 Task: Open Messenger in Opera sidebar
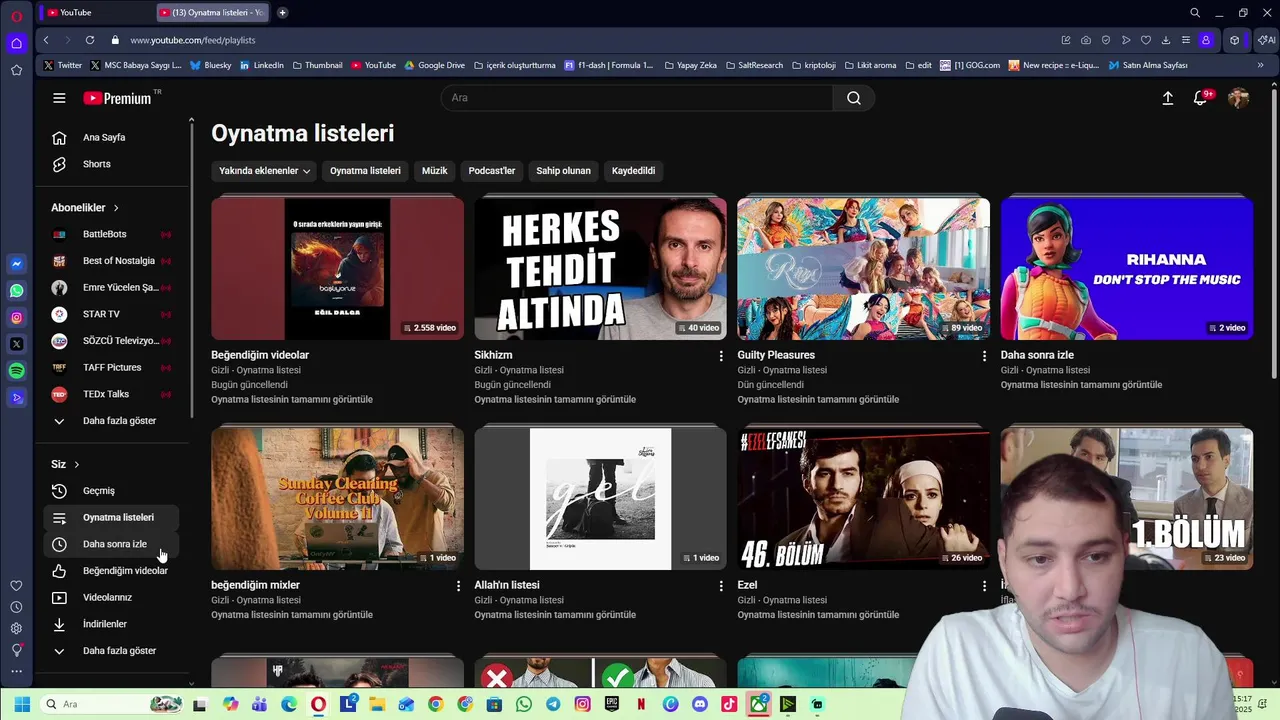[x=16, y=264]
